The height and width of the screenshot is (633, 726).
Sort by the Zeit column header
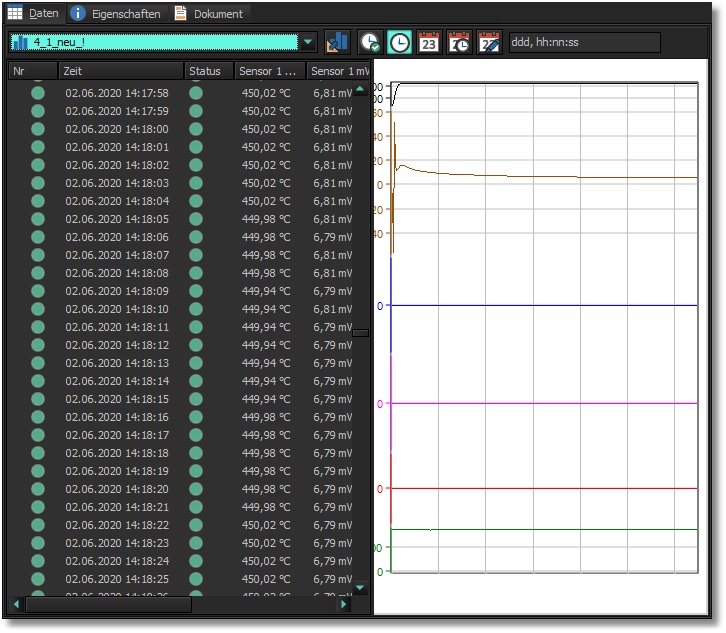click(121, 71)
